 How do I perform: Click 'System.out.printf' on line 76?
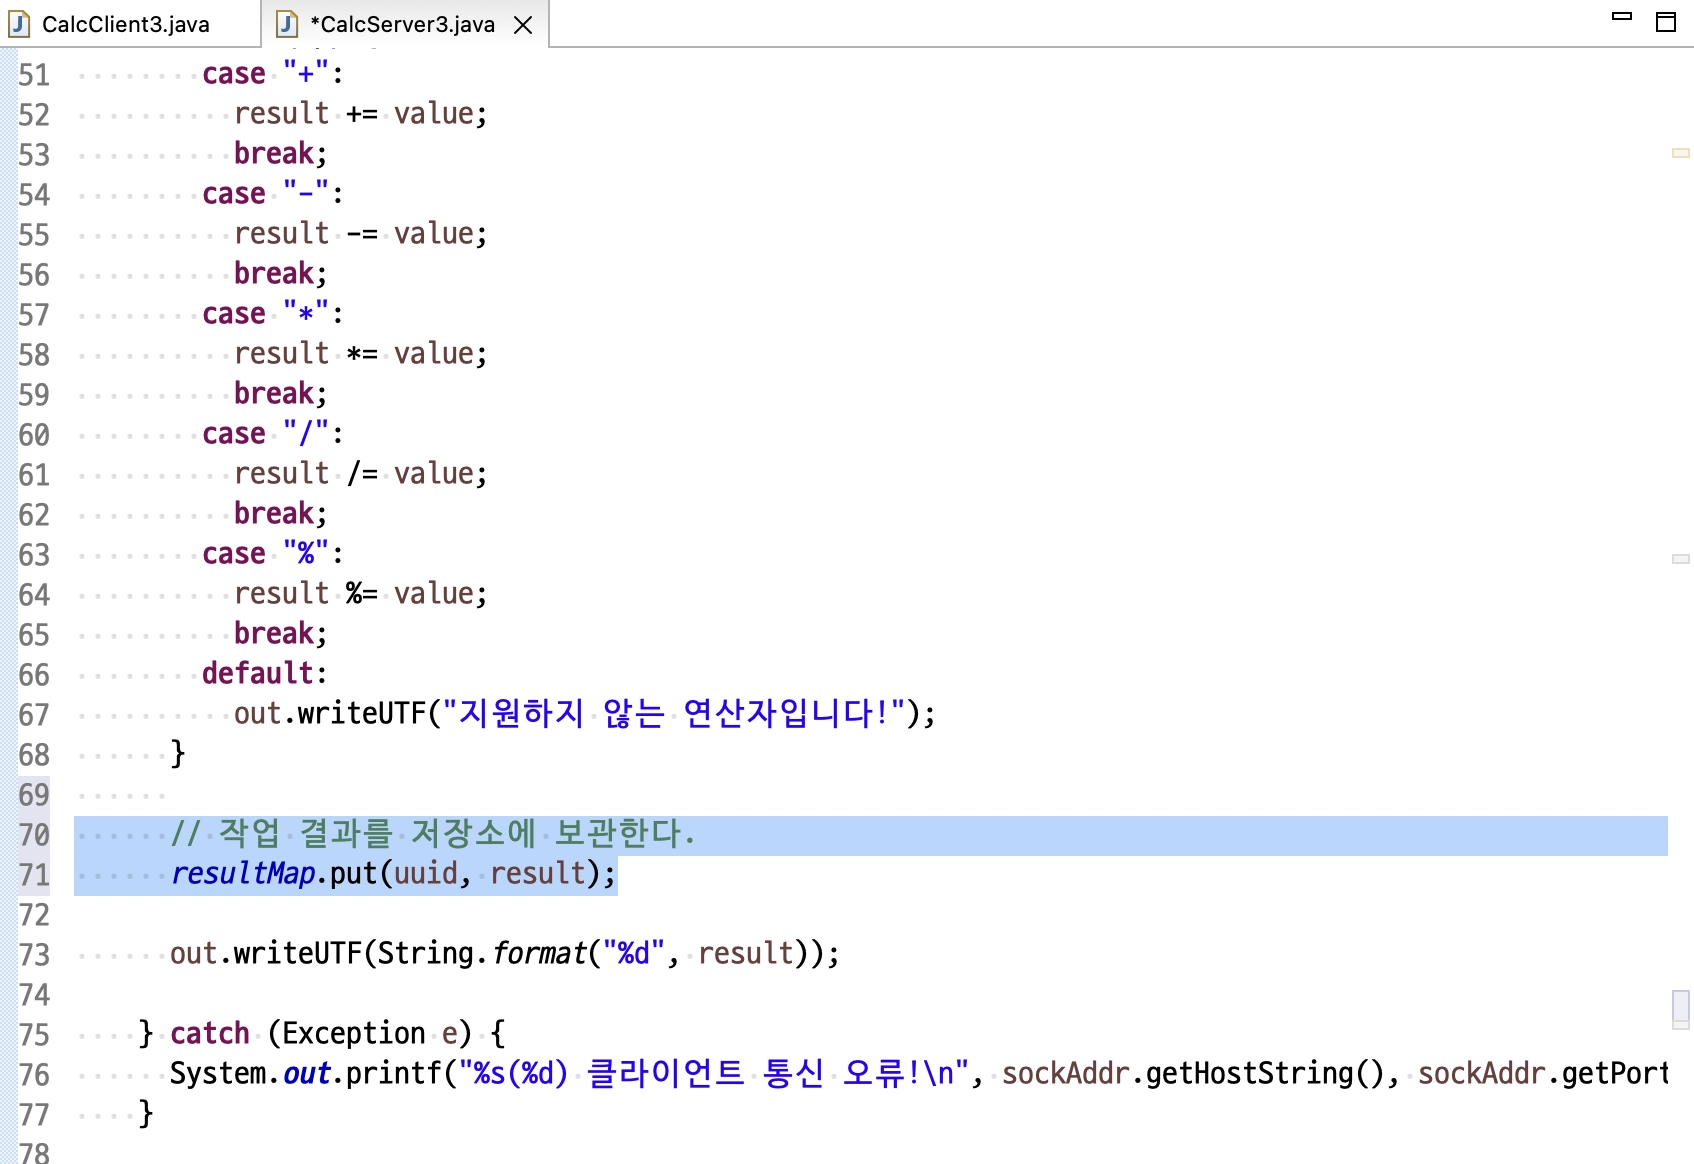305,1074
